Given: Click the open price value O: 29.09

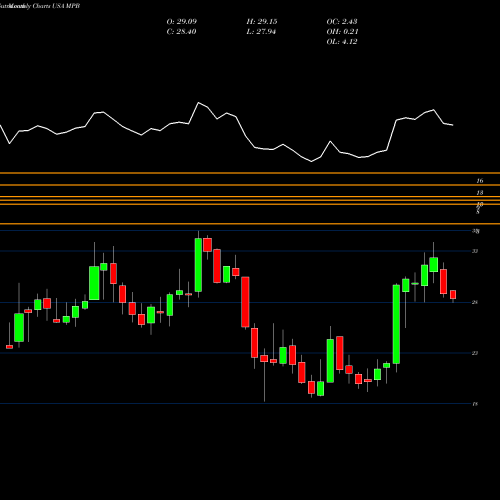Looking at the screenshot, I should point(182,22).
